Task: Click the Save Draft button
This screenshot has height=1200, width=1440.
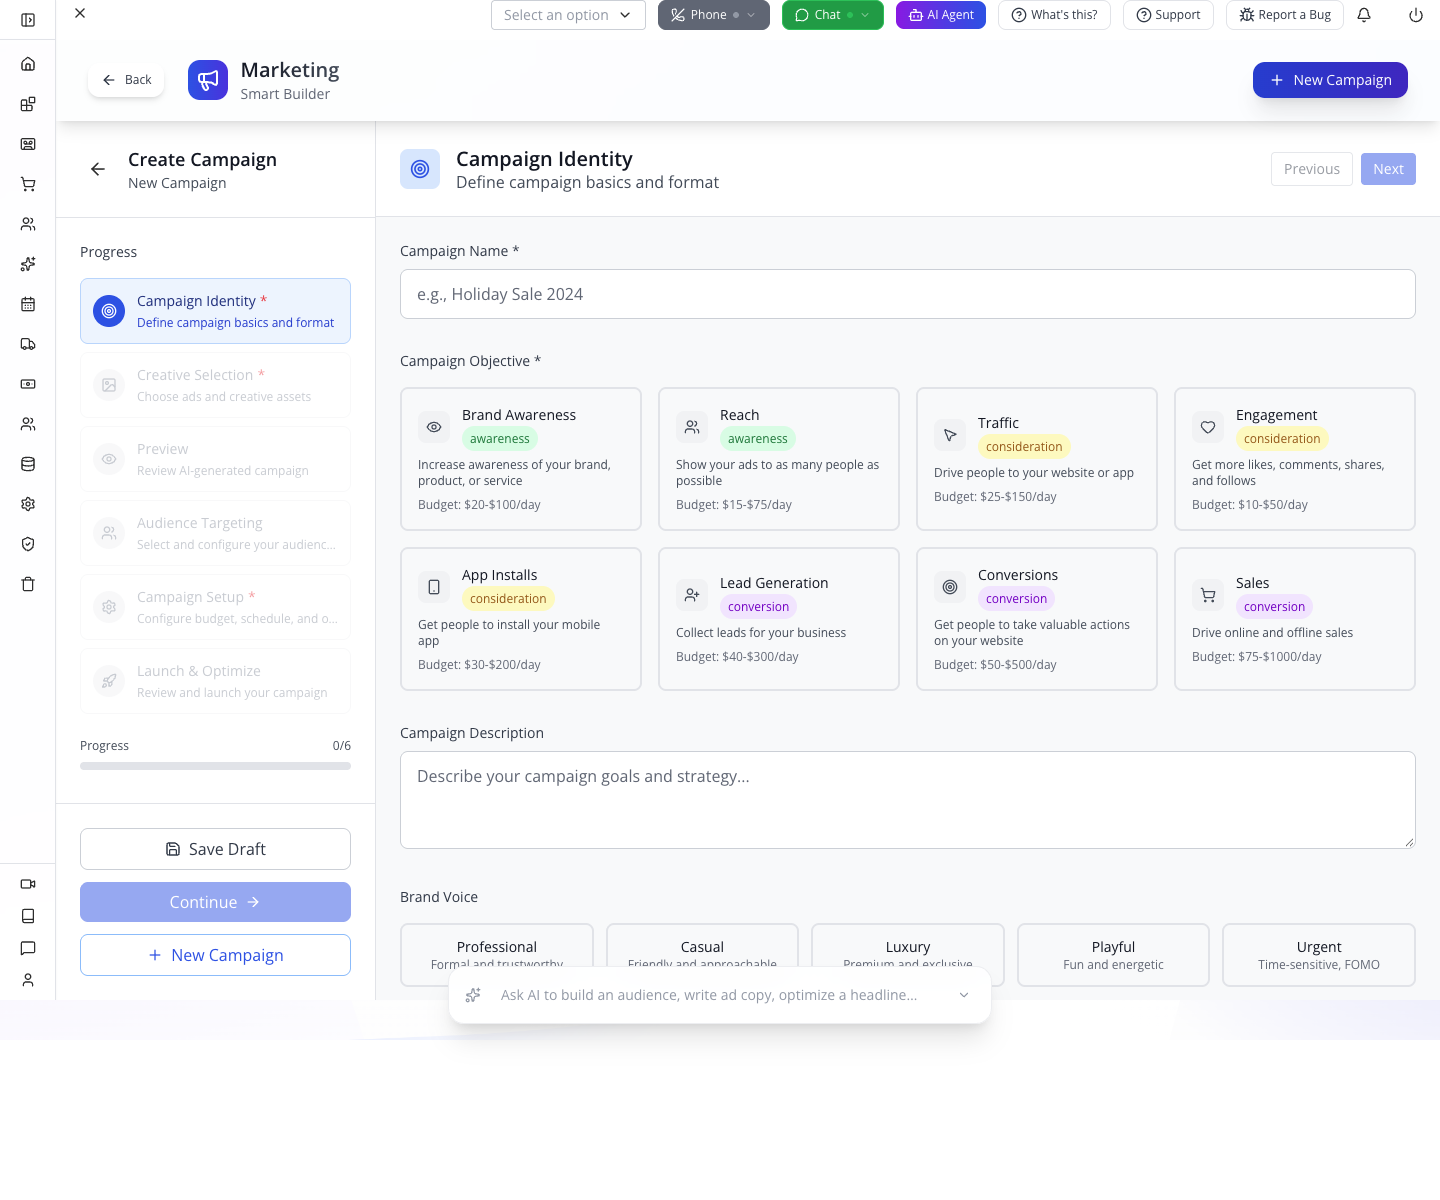Action: click(215, 849)
